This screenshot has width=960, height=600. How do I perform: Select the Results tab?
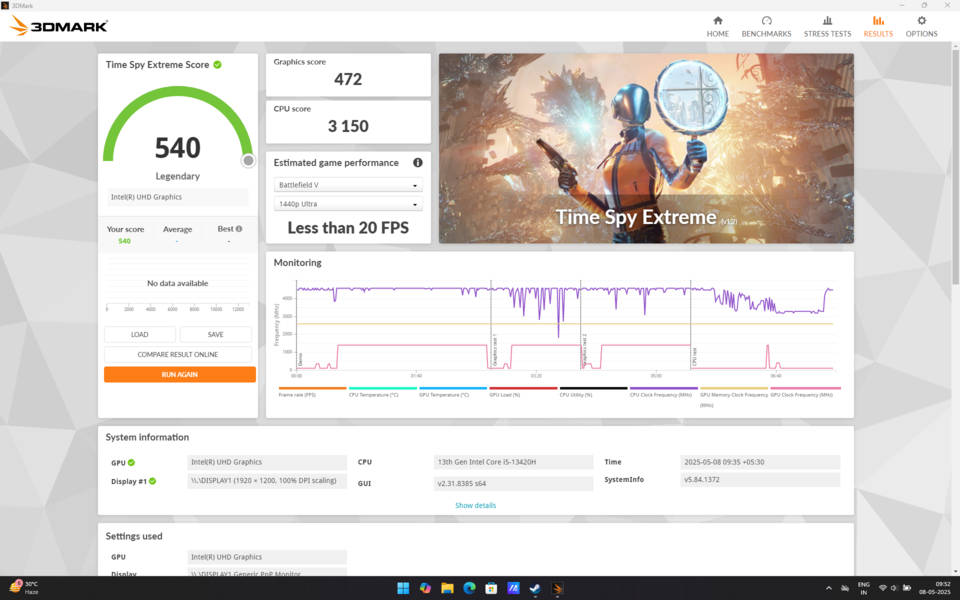pos(878,27)
